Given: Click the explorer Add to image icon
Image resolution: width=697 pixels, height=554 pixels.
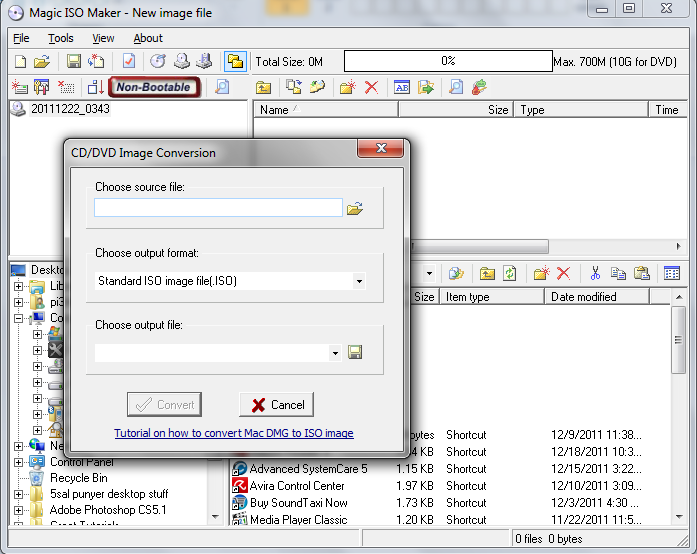Looking at the screenshot, I should point(456,273).
